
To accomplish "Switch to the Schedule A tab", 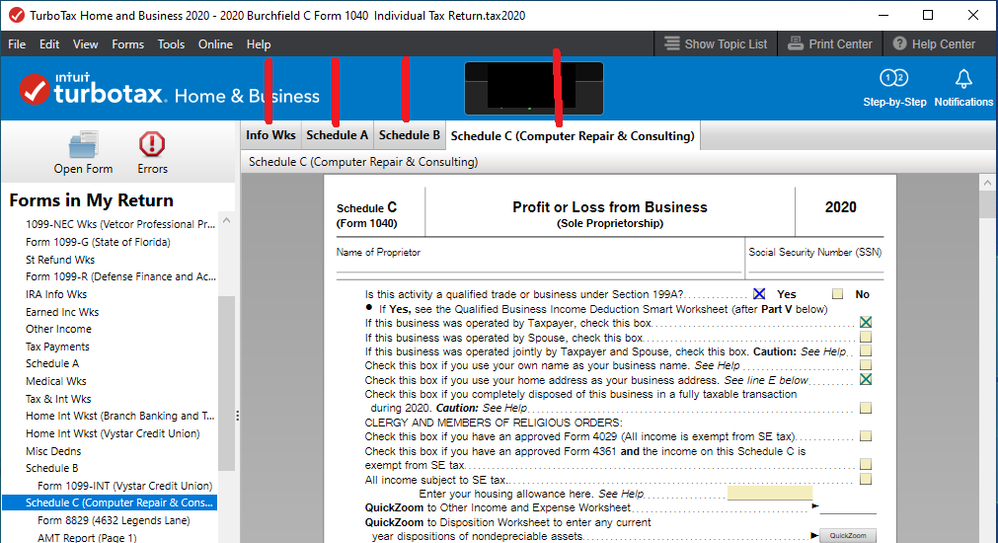I will [337, 135].
